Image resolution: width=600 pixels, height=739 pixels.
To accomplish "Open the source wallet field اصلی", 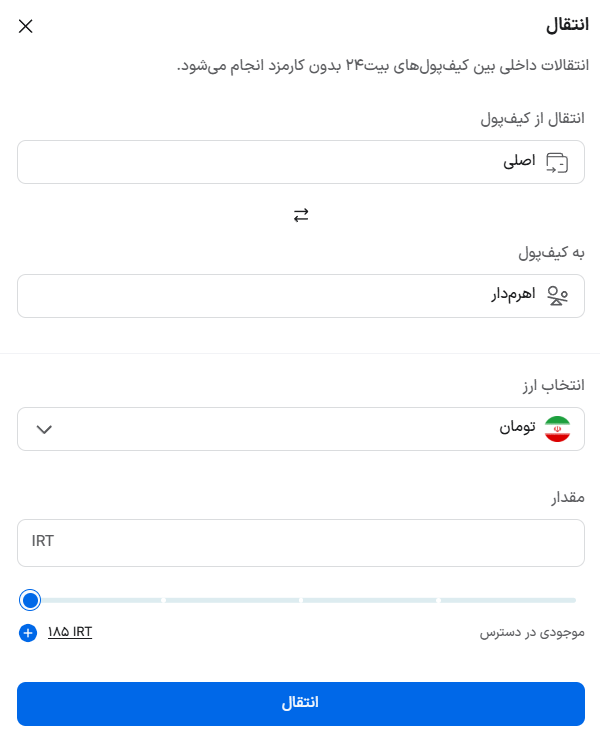I will (x=300, y=162).
